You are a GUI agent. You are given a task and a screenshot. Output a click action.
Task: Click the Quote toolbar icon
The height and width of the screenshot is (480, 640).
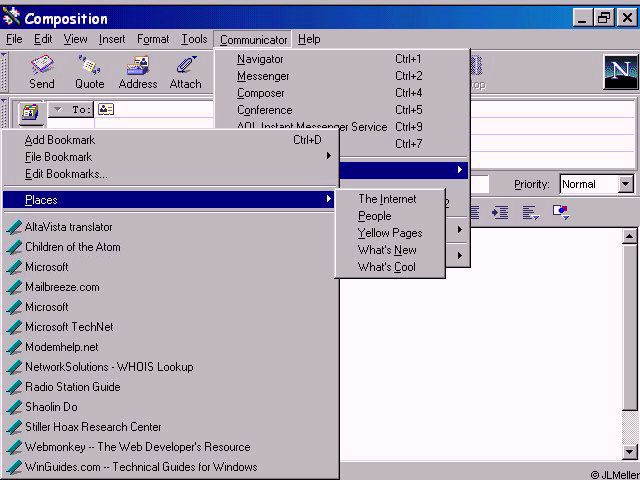click(89, 72)
